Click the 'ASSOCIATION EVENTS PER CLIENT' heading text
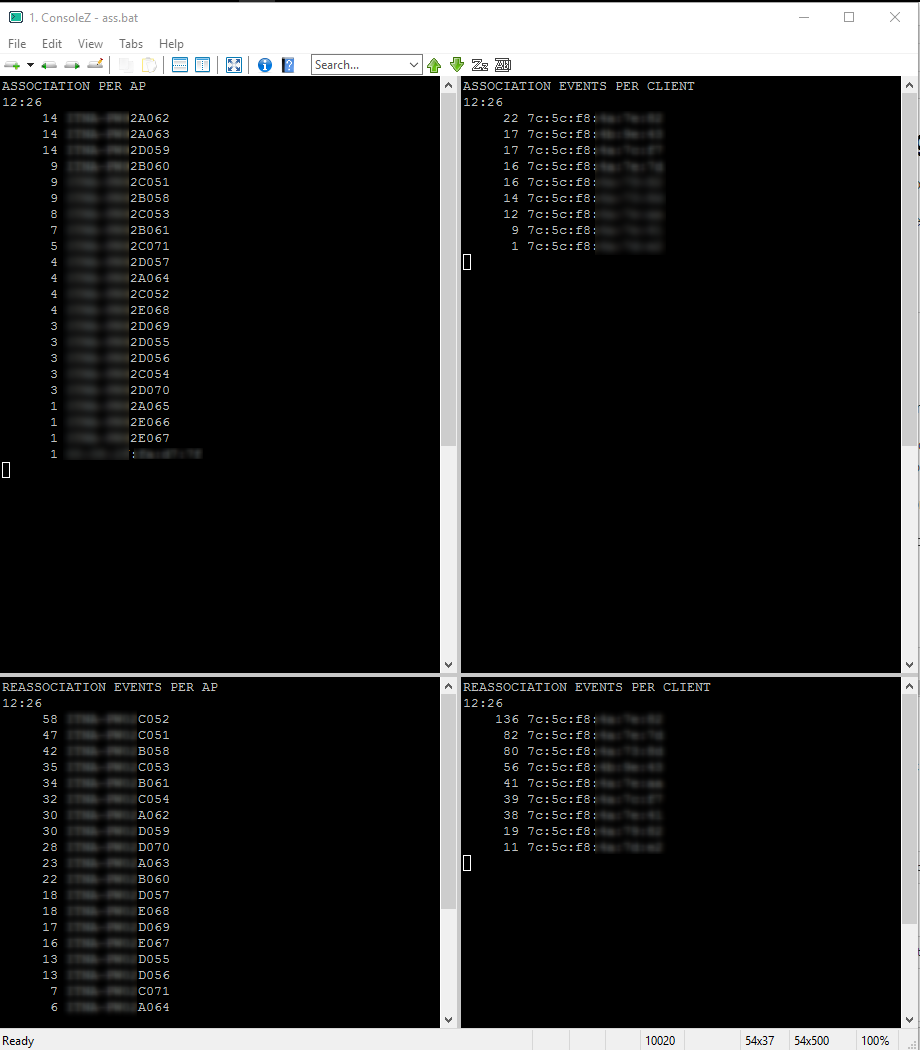The image size is (920, 1050). click(x=579, y=86)
